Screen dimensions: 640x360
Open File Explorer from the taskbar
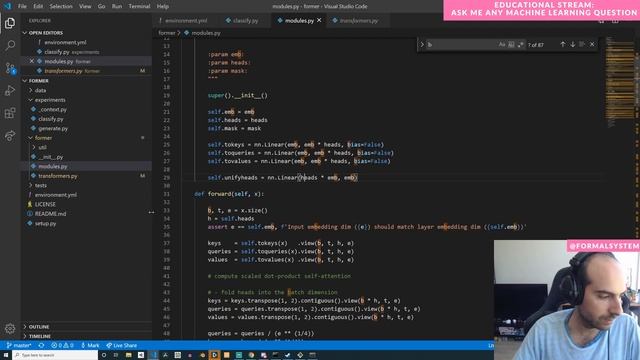128,355
